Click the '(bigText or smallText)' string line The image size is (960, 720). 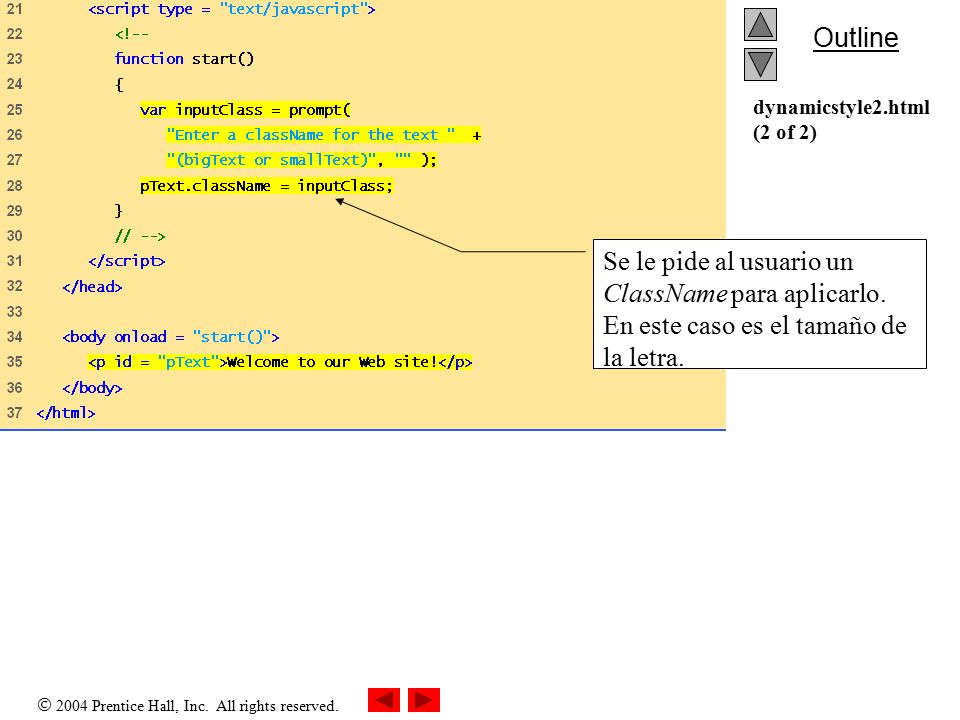[301, 160]
